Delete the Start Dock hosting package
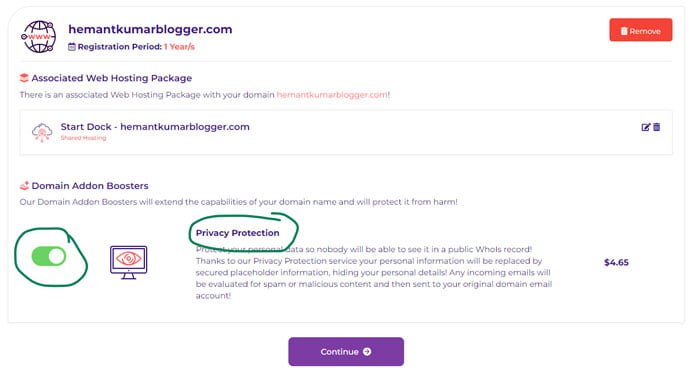Screen dimensions: 700x374 pos(657,127)
